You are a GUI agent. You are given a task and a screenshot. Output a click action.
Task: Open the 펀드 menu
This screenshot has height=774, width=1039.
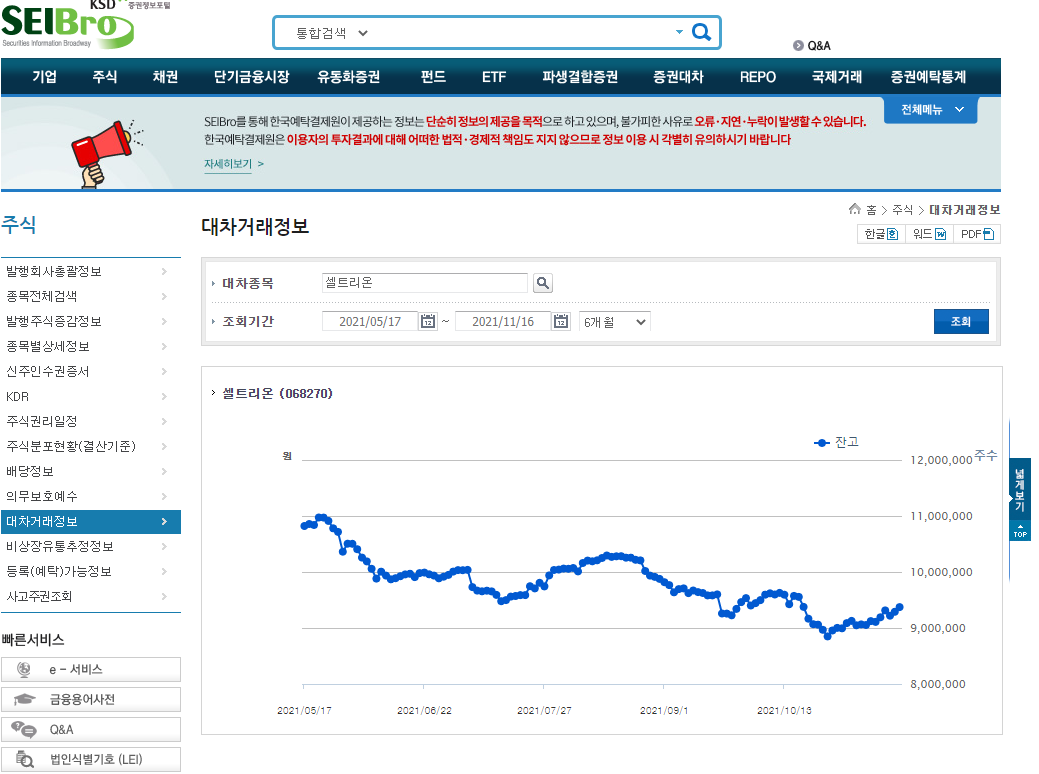coord(433,77)
